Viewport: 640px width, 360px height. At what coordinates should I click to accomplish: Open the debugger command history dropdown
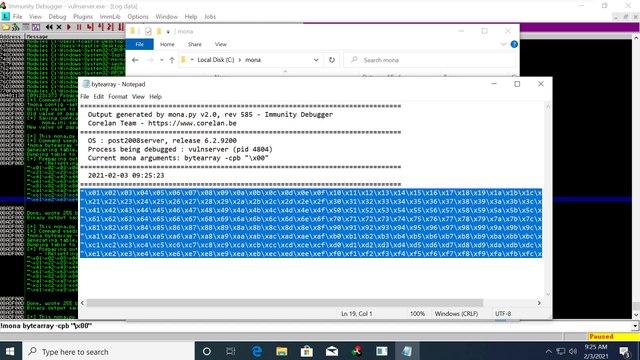pos(636,326)
